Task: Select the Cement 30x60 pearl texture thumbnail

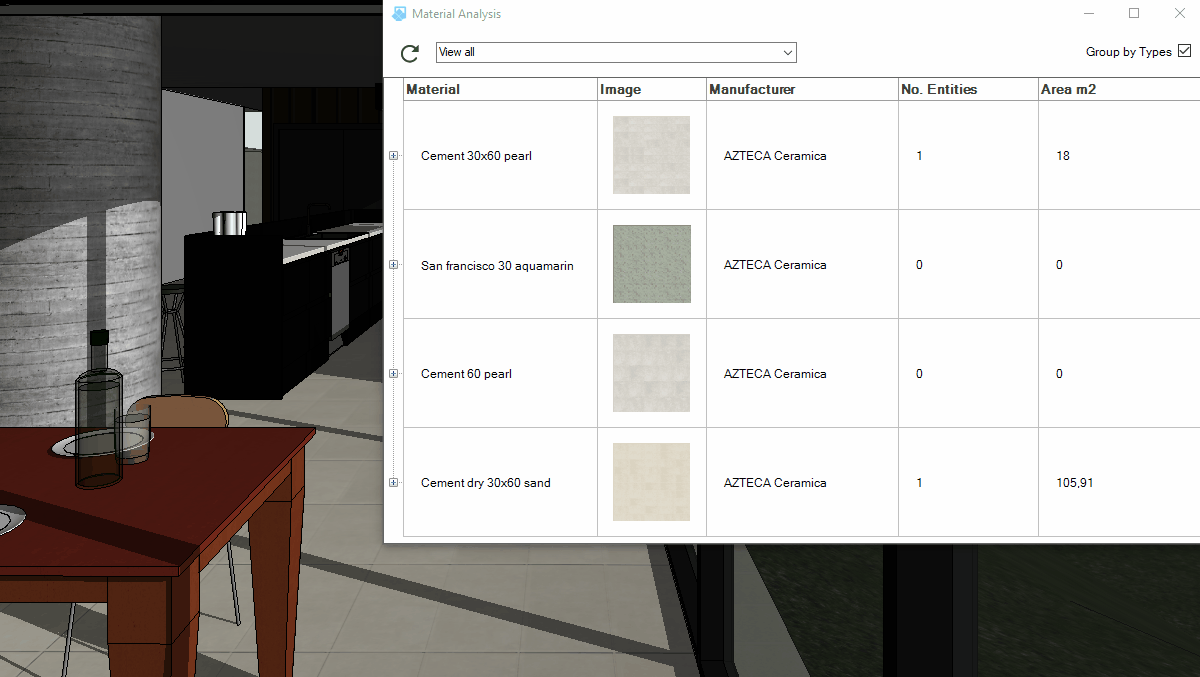Action: pyautogui.click(x=651, y=155)
